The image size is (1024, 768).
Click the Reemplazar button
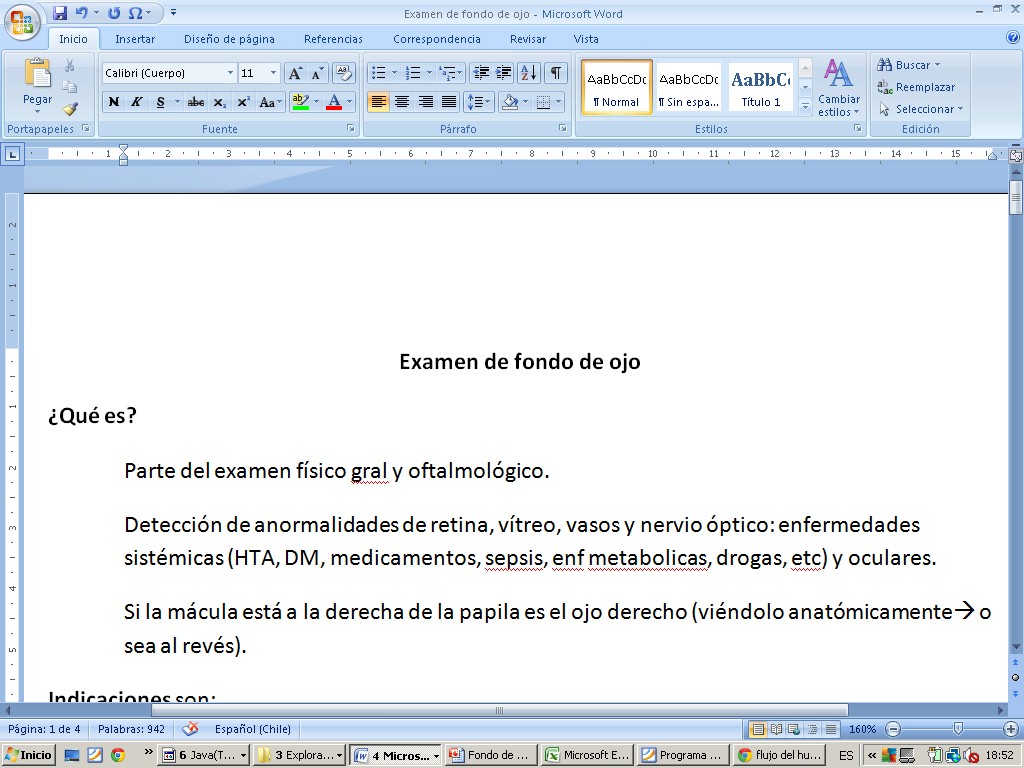coord(916,87)
